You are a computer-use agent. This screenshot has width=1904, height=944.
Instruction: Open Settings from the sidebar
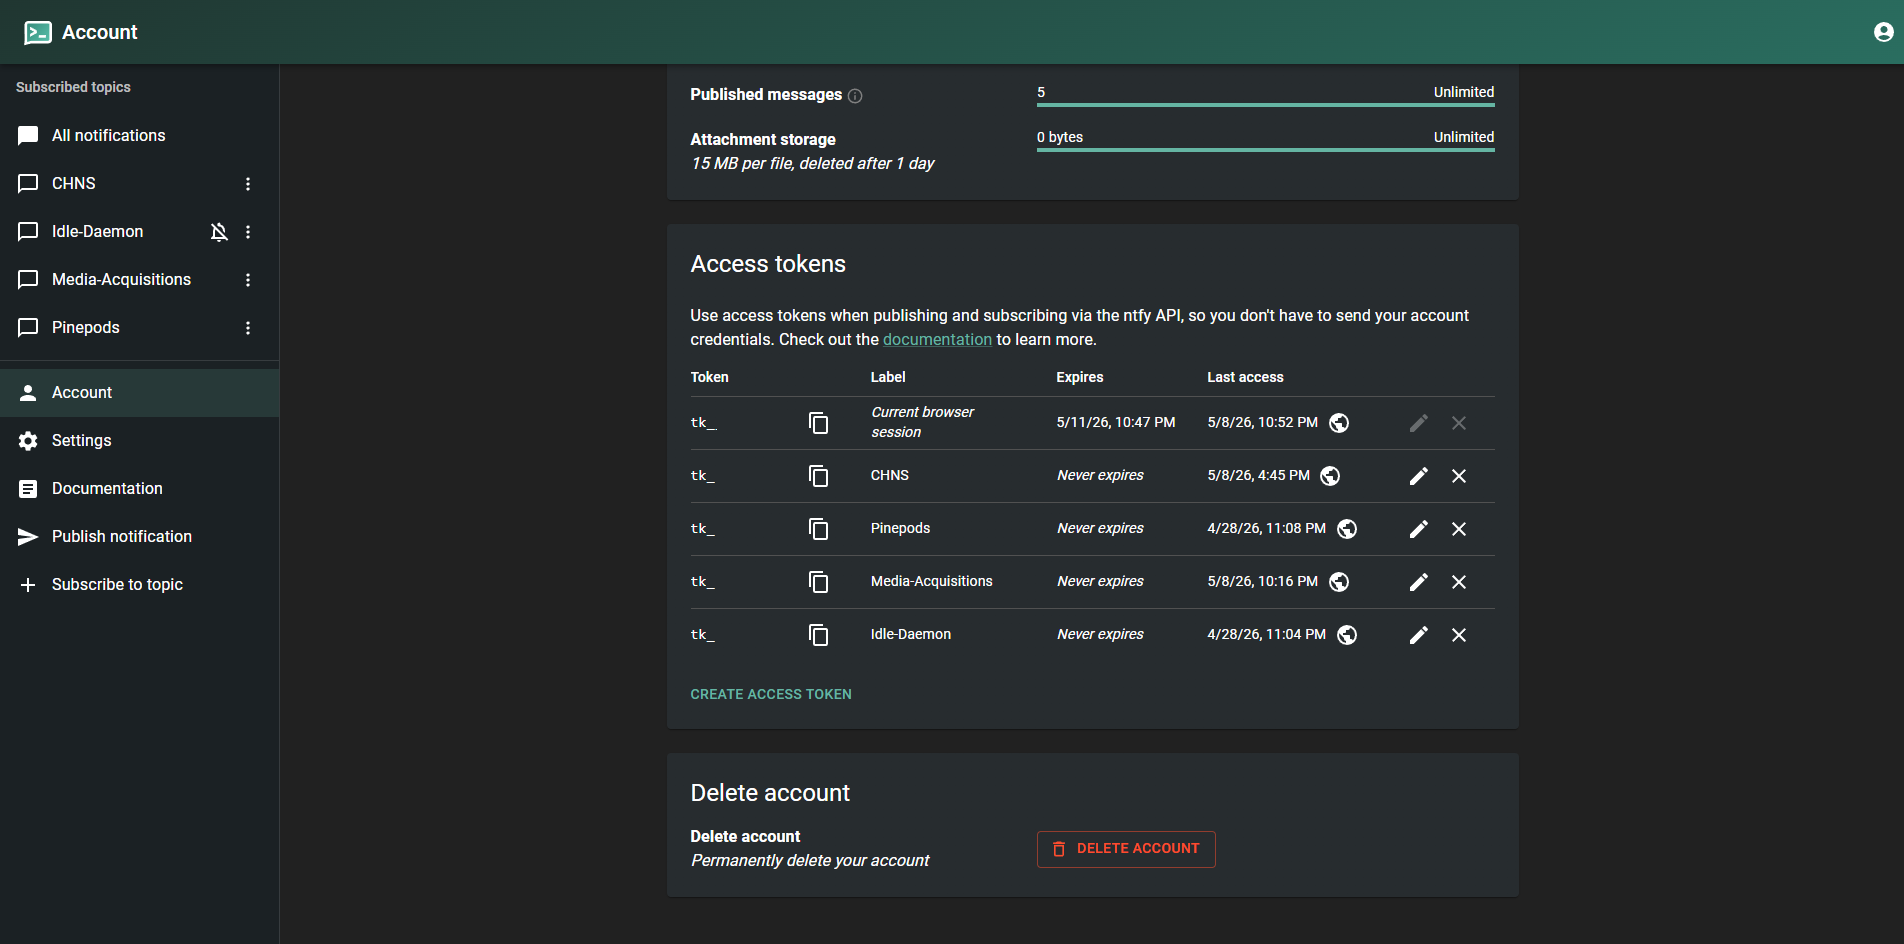(139, 441)
